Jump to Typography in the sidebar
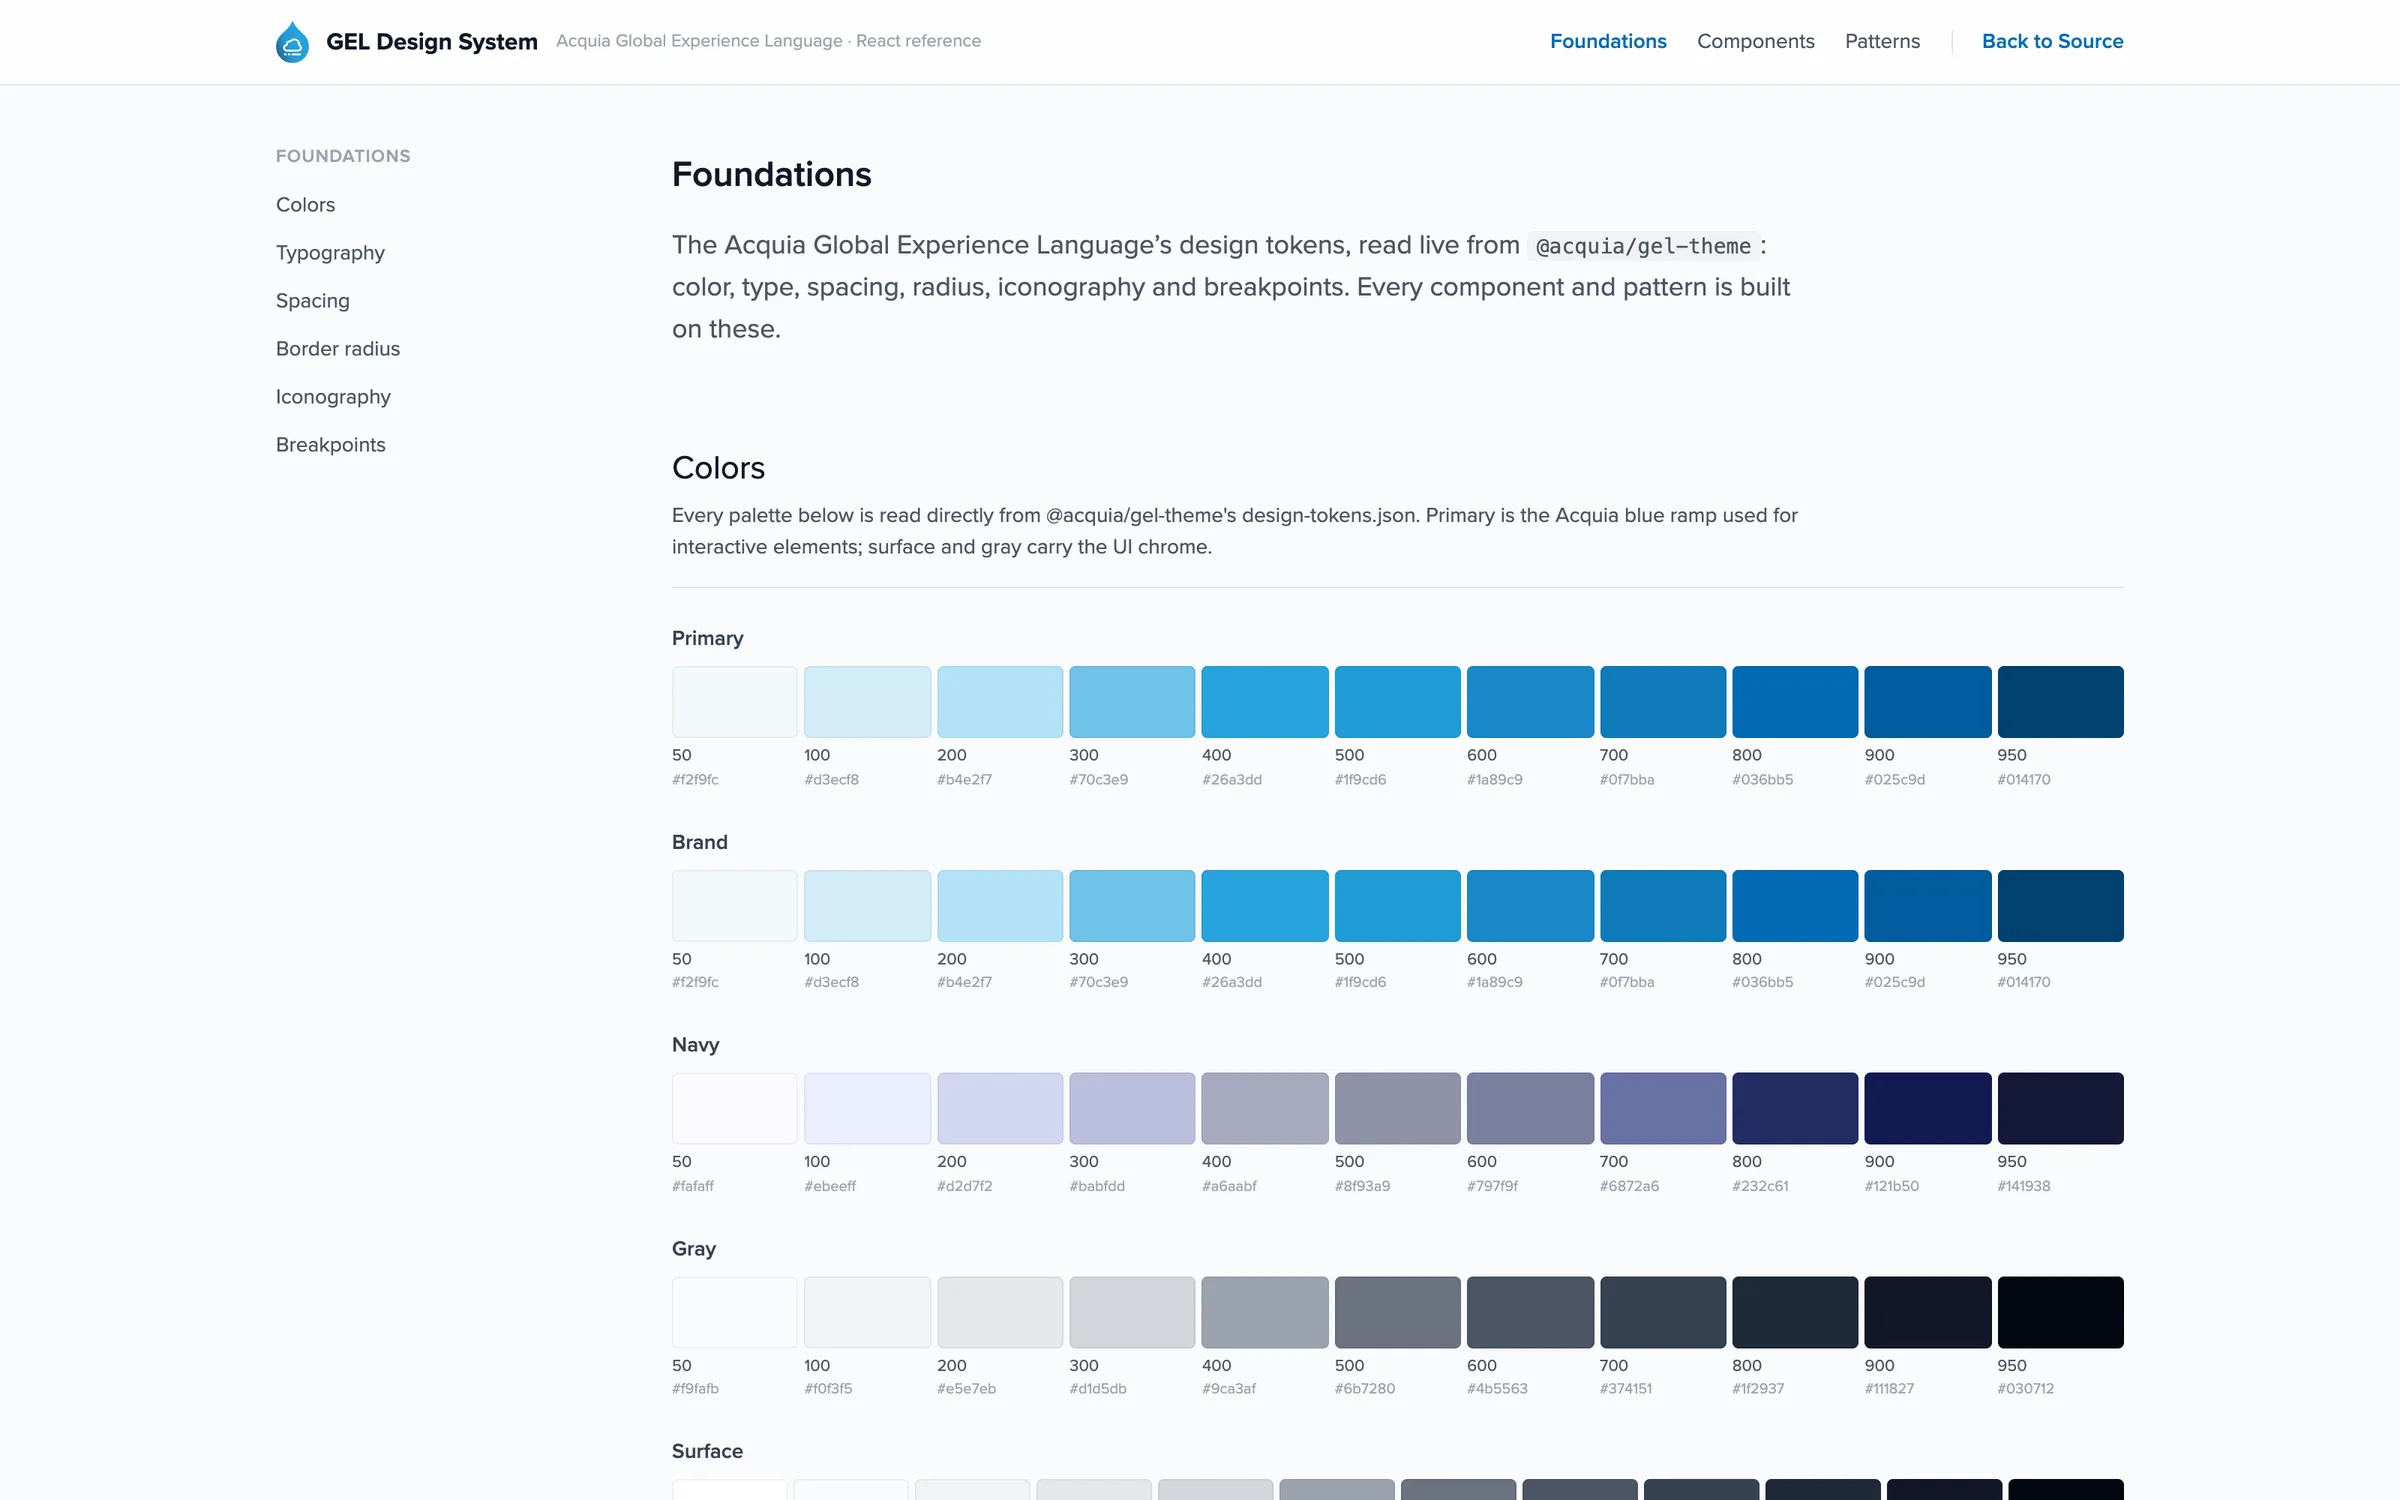Viewport: 2400px width, 1500px height. point(330,252)
